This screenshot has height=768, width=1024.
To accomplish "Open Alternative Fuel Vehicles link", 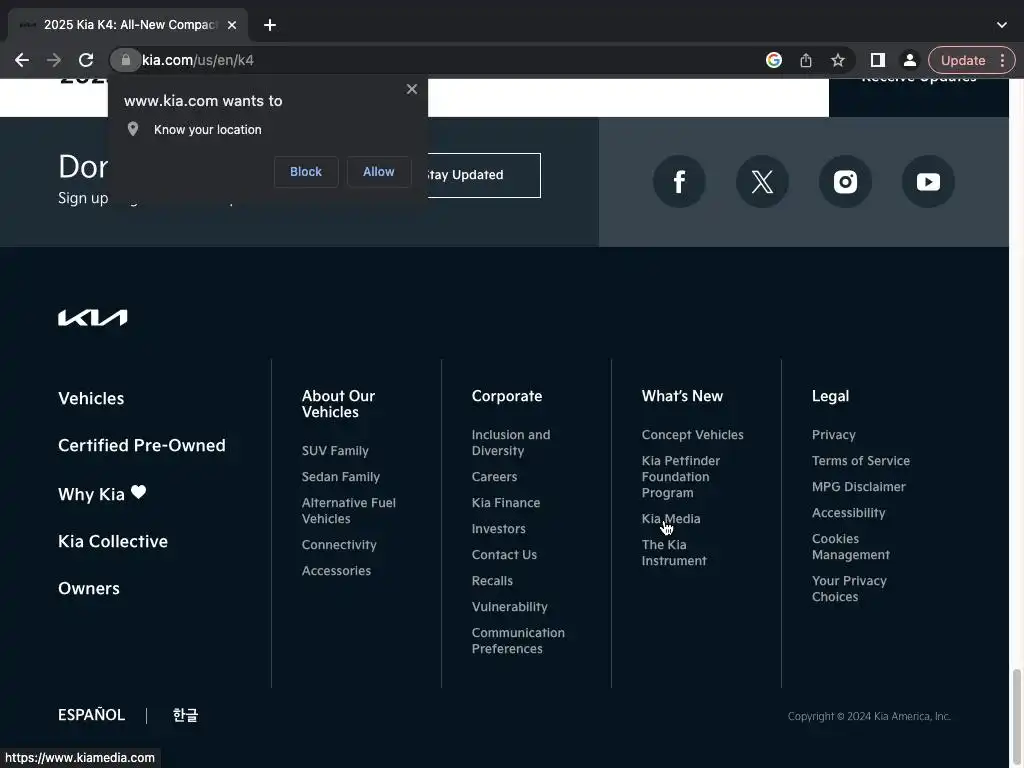I will tap(349, 511).
